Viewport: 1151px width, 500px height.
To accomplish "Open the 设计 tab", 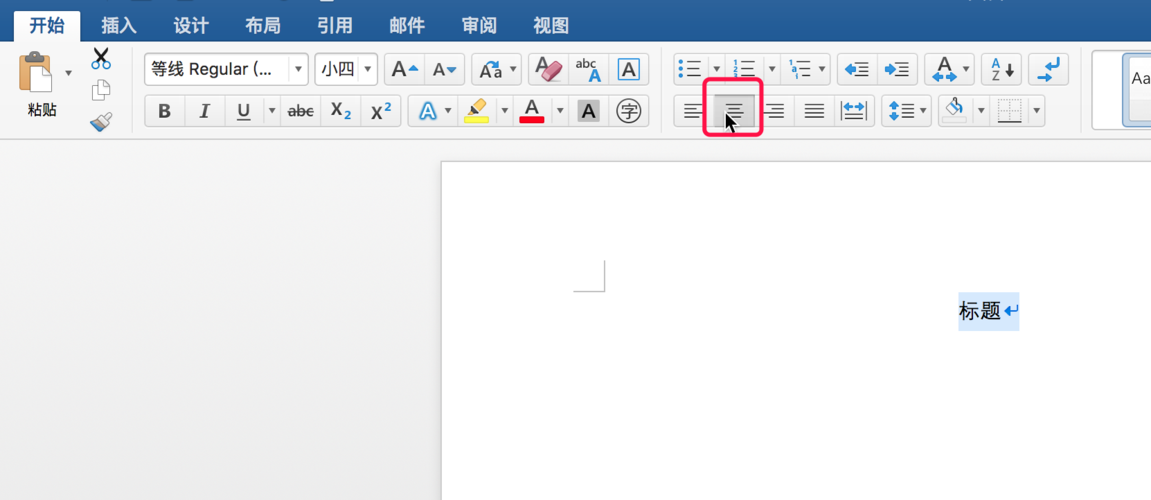I will click(191, 26).
